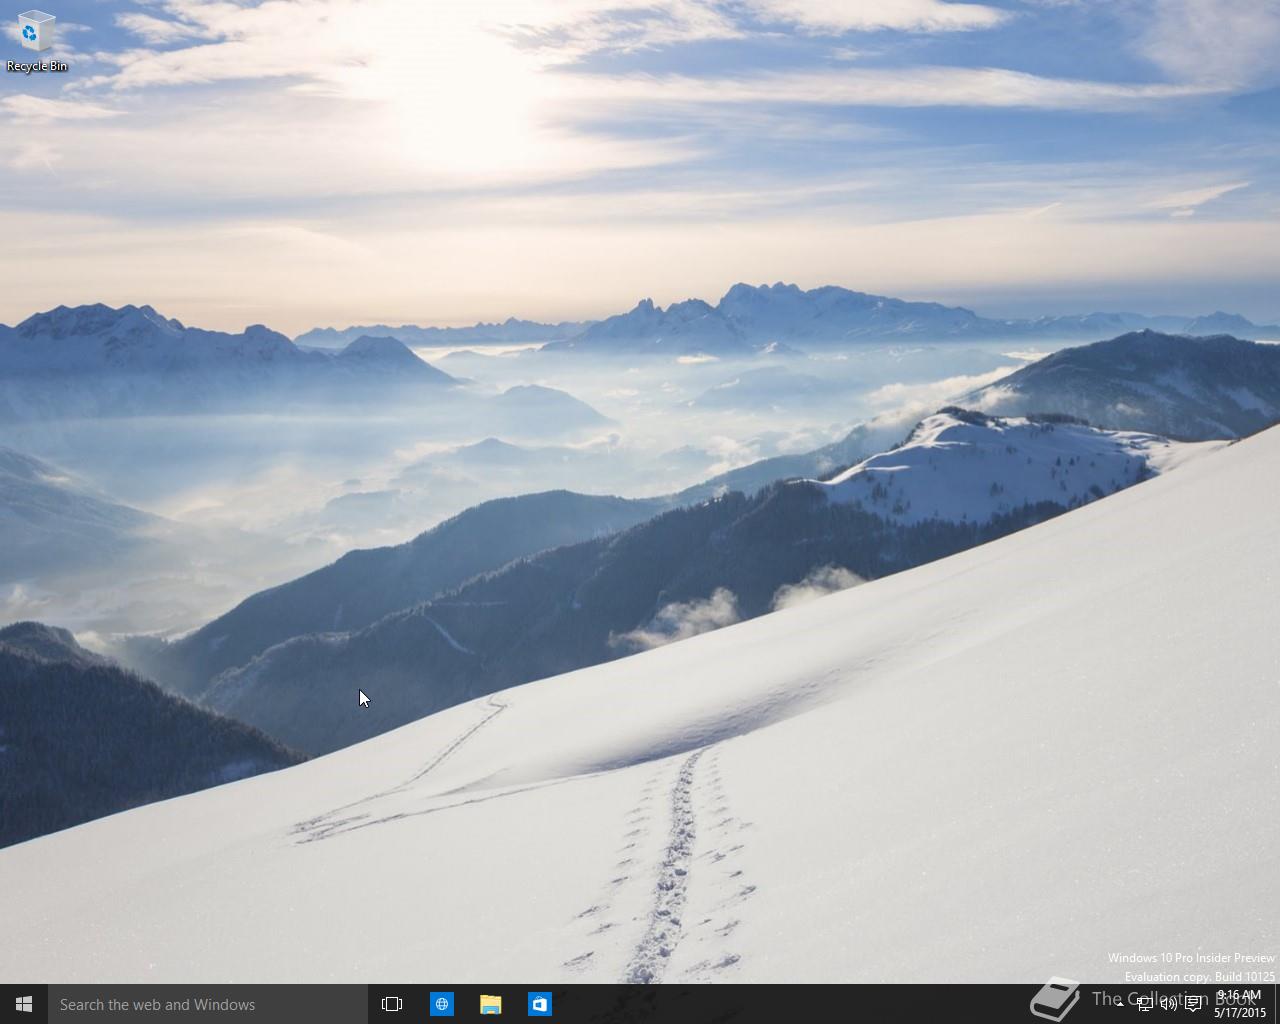The image size is (1280, 1024).
Task: Open the volume speaker tray icon
Action: 1168,1004
